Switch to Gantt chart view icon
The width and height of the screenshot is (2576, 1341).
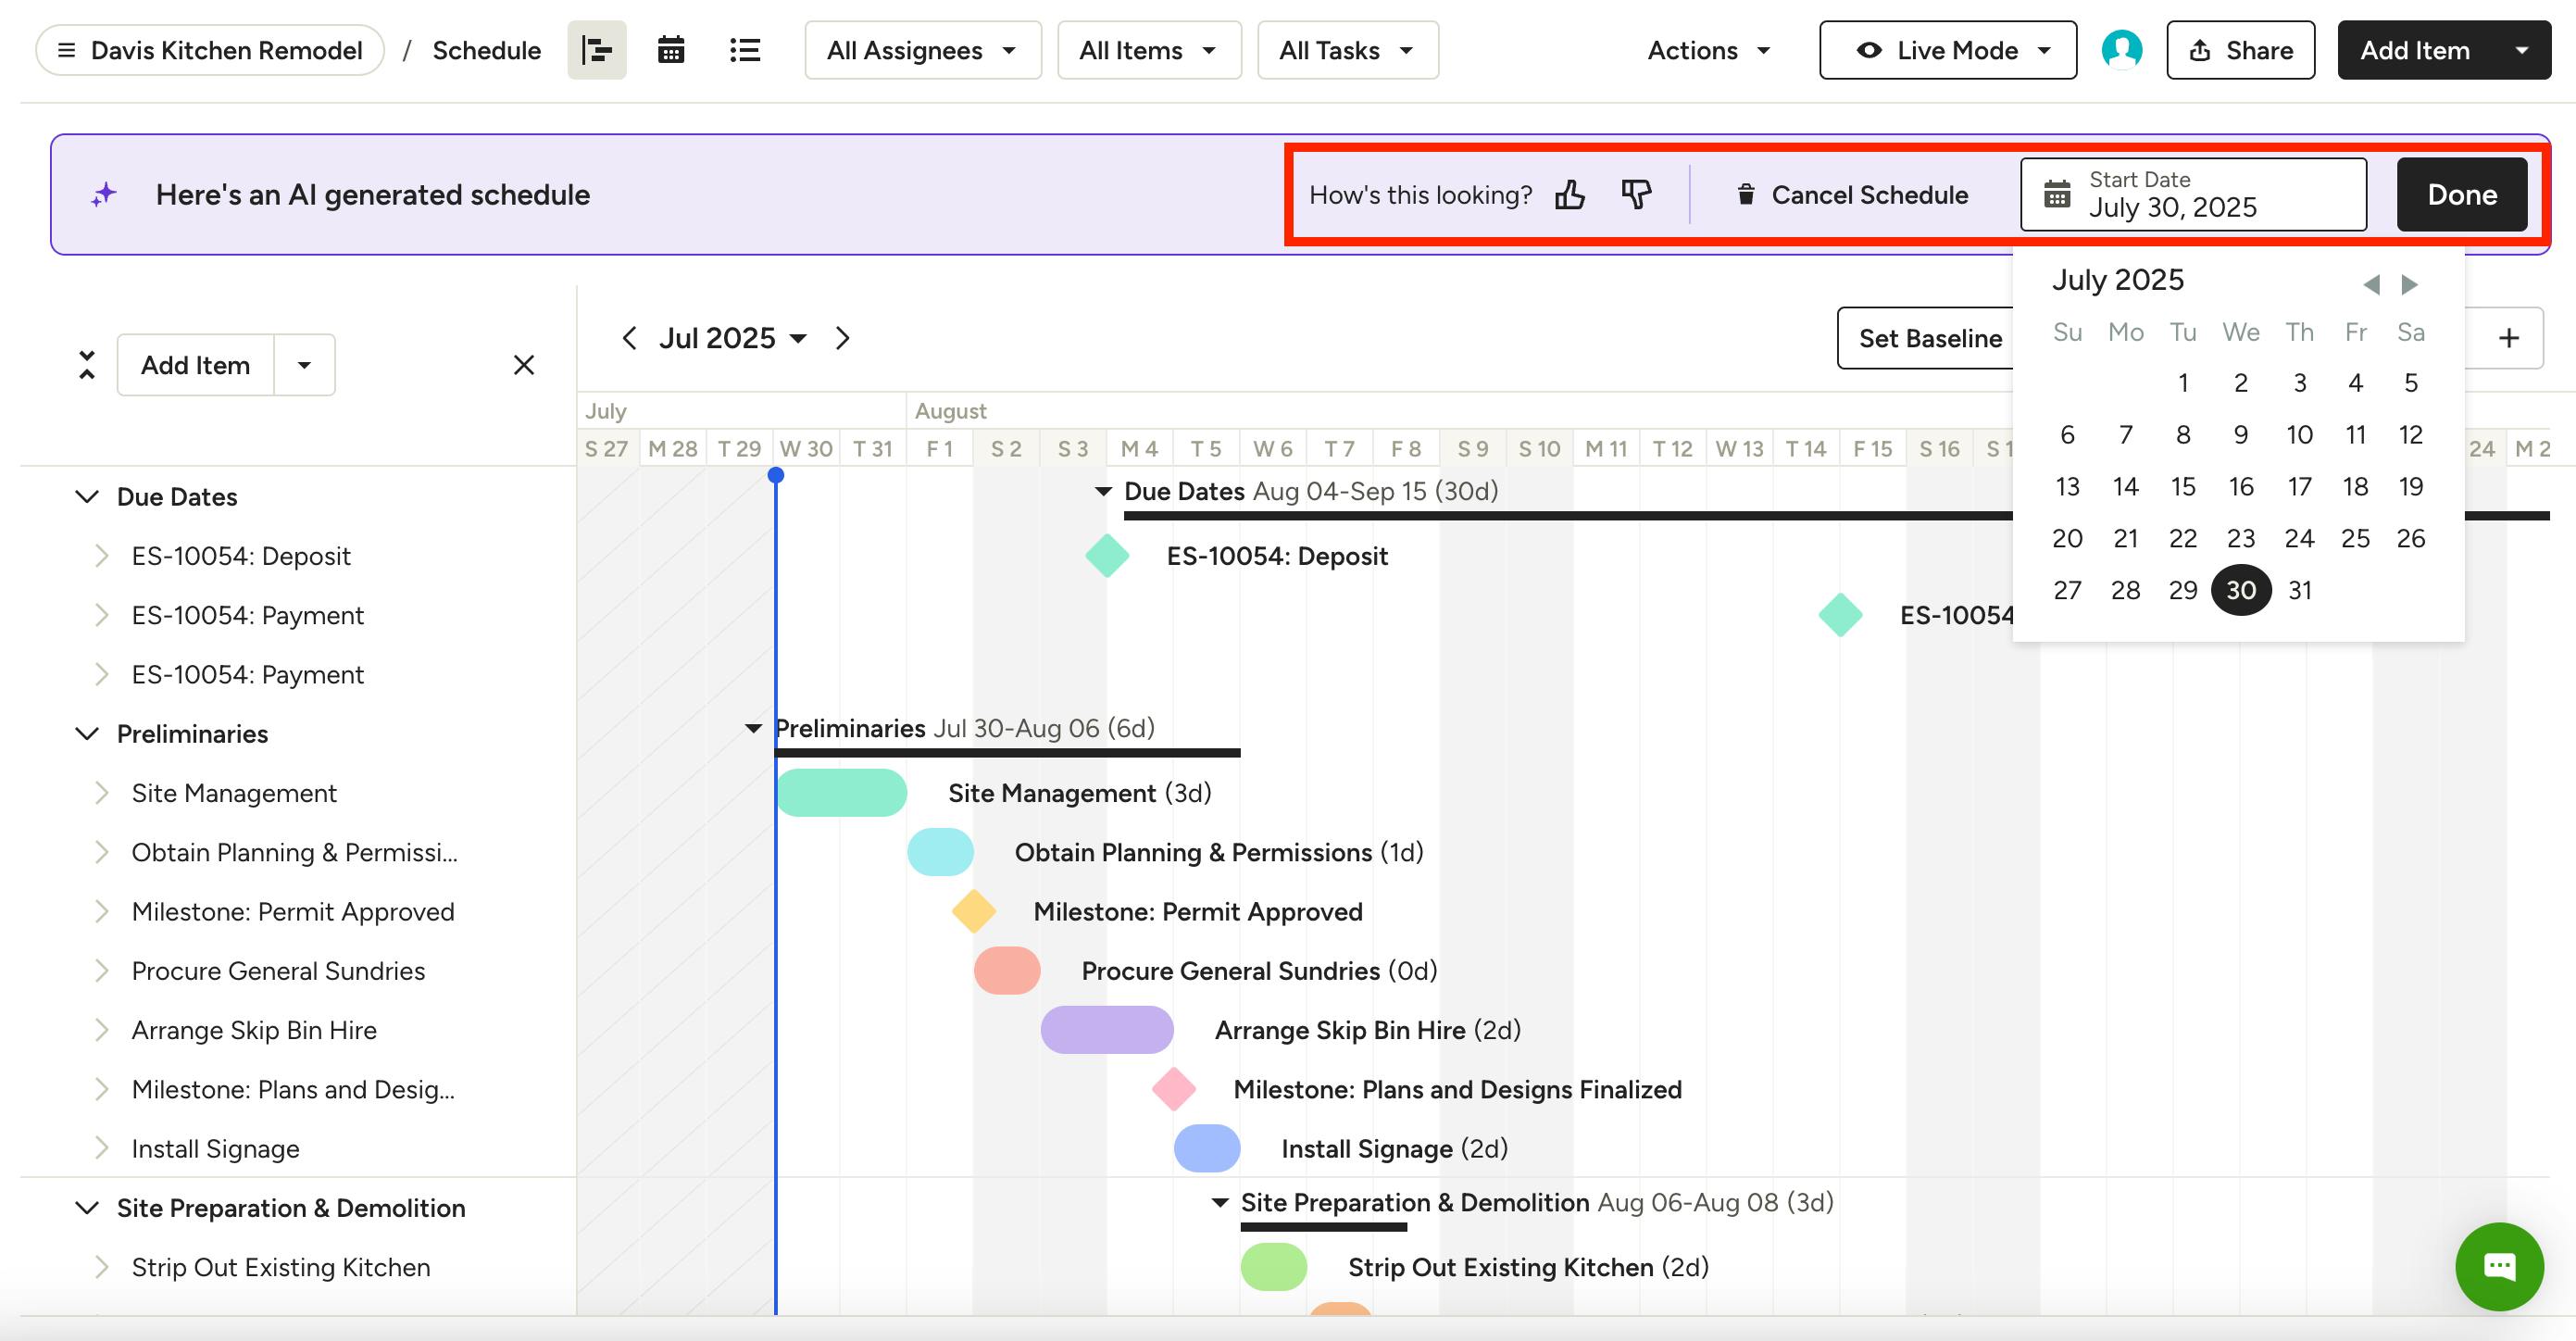pos(596,50)
